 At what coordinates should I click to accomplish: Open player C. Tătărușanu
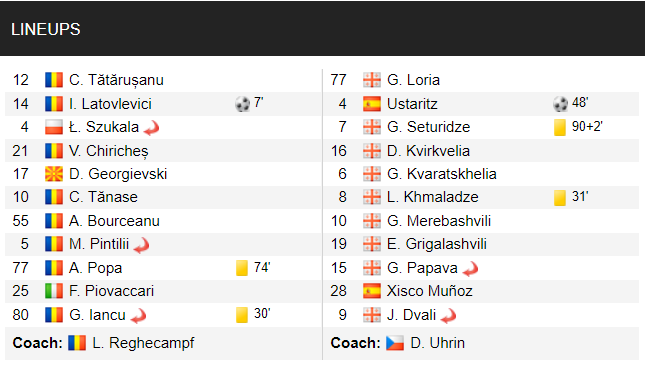[116, 80]
